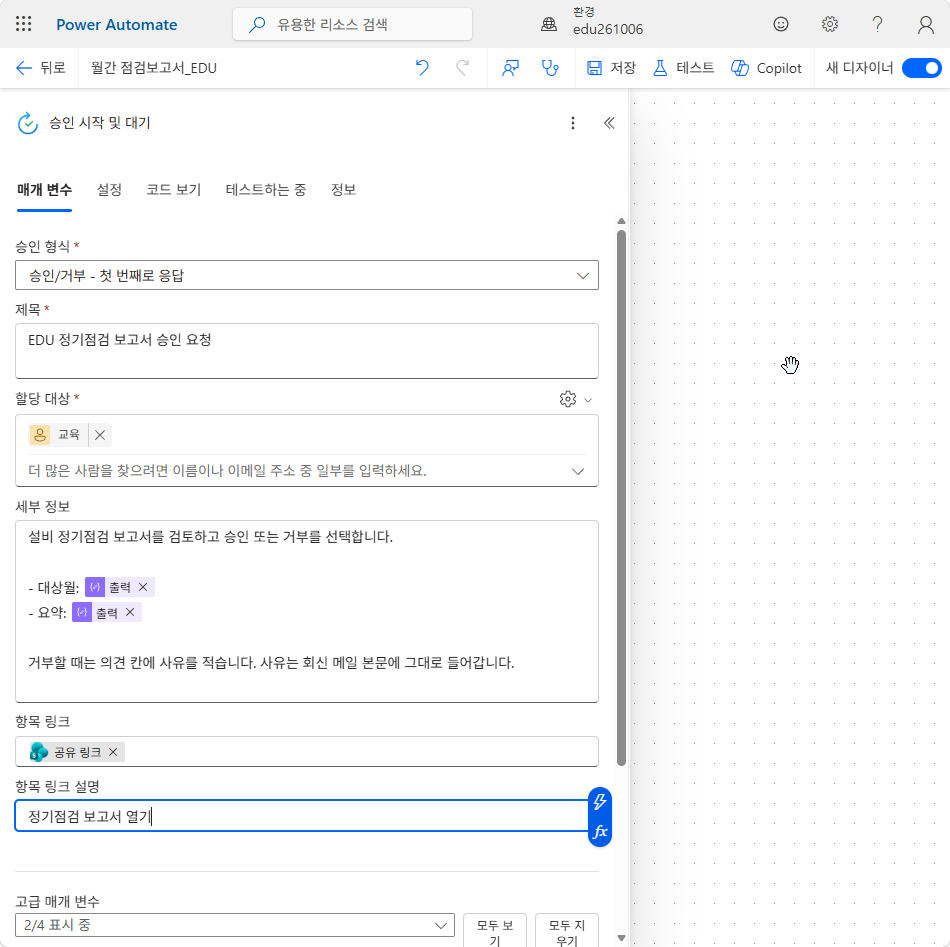The image size is (950, 947).
Task: Open the fx expression editor button
Action: 600,832
